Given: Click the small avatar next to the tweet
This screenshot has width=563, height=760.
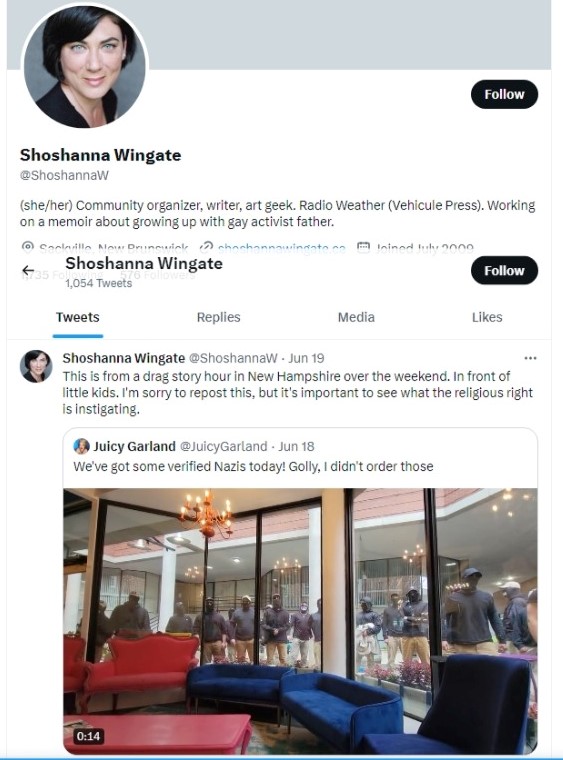Looking at the screenshot, I should coord(36,366).
